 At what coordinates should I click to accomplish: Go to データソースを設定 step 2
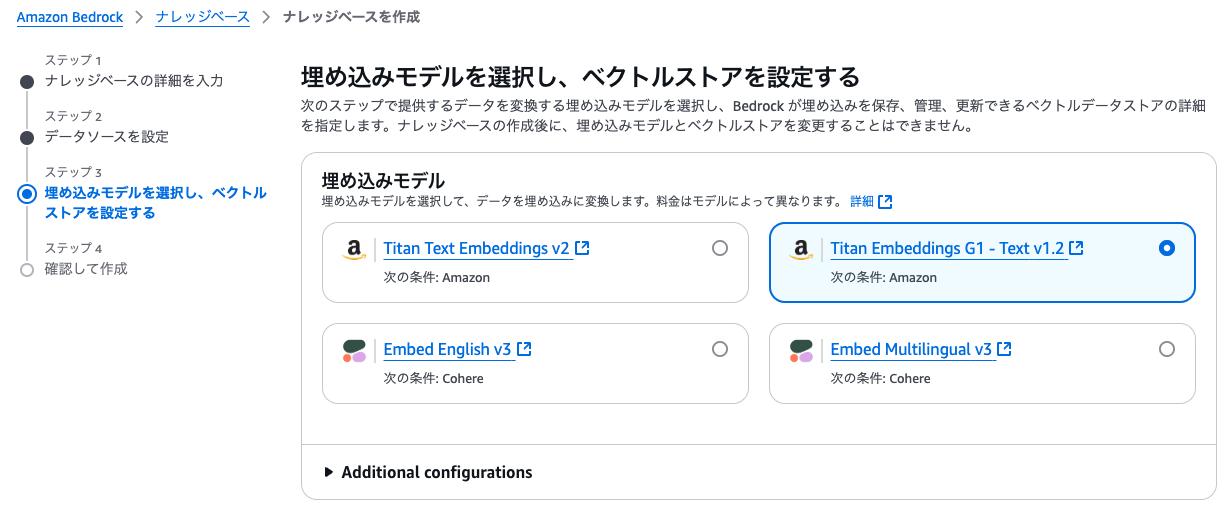pos(107,137)
